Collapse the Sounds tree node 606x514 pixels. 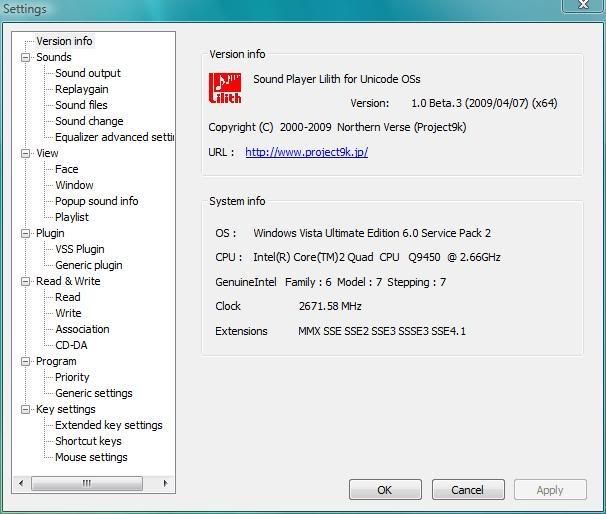[25, 58]
